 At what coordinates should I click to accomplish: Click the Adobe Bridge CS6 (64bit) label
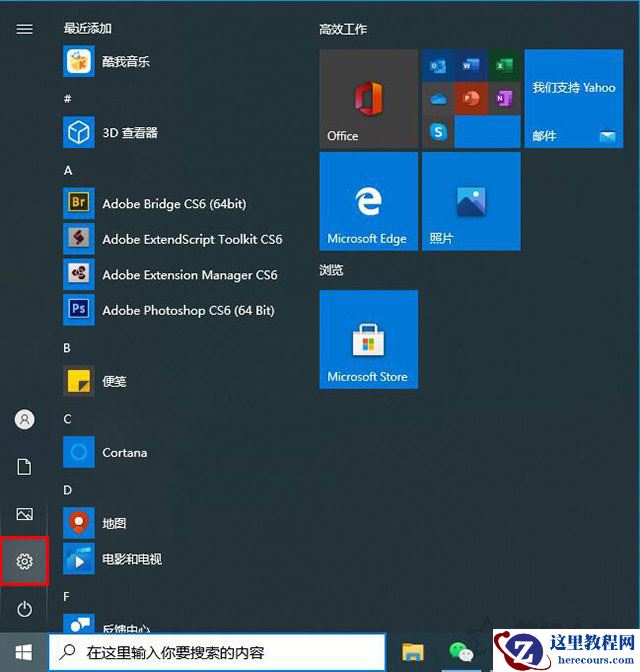click(174, 204)
